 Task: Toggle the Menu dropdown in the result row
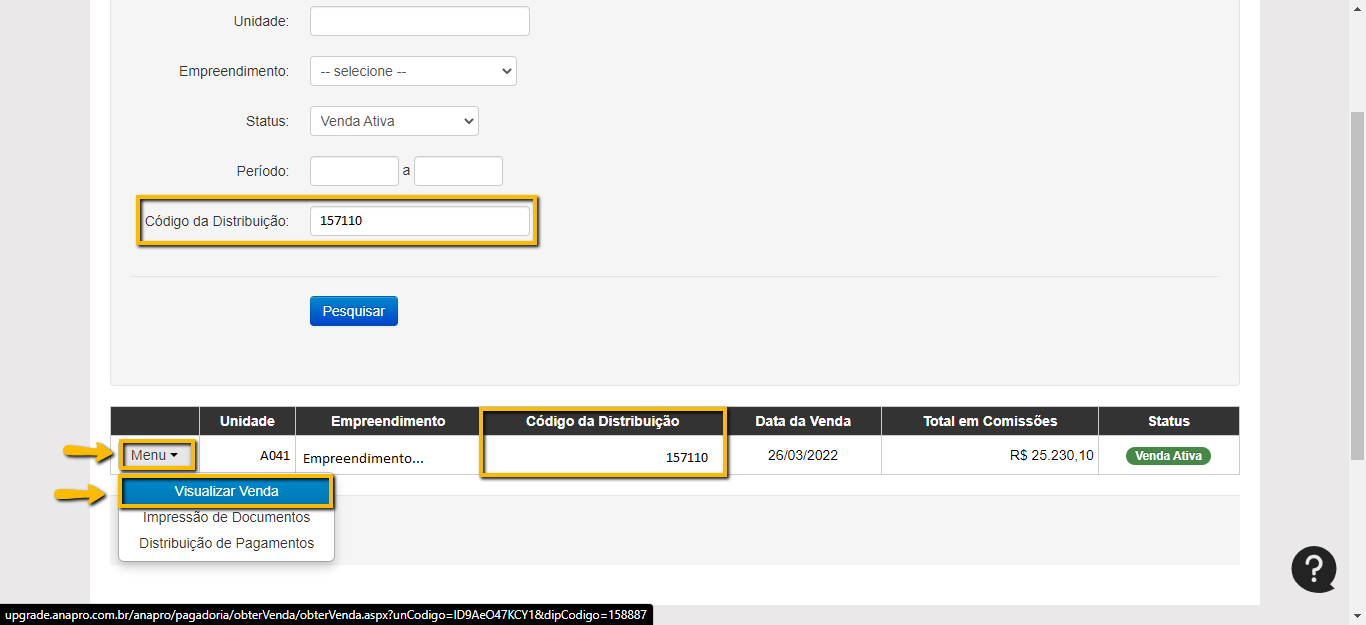(x=155, y=456)
